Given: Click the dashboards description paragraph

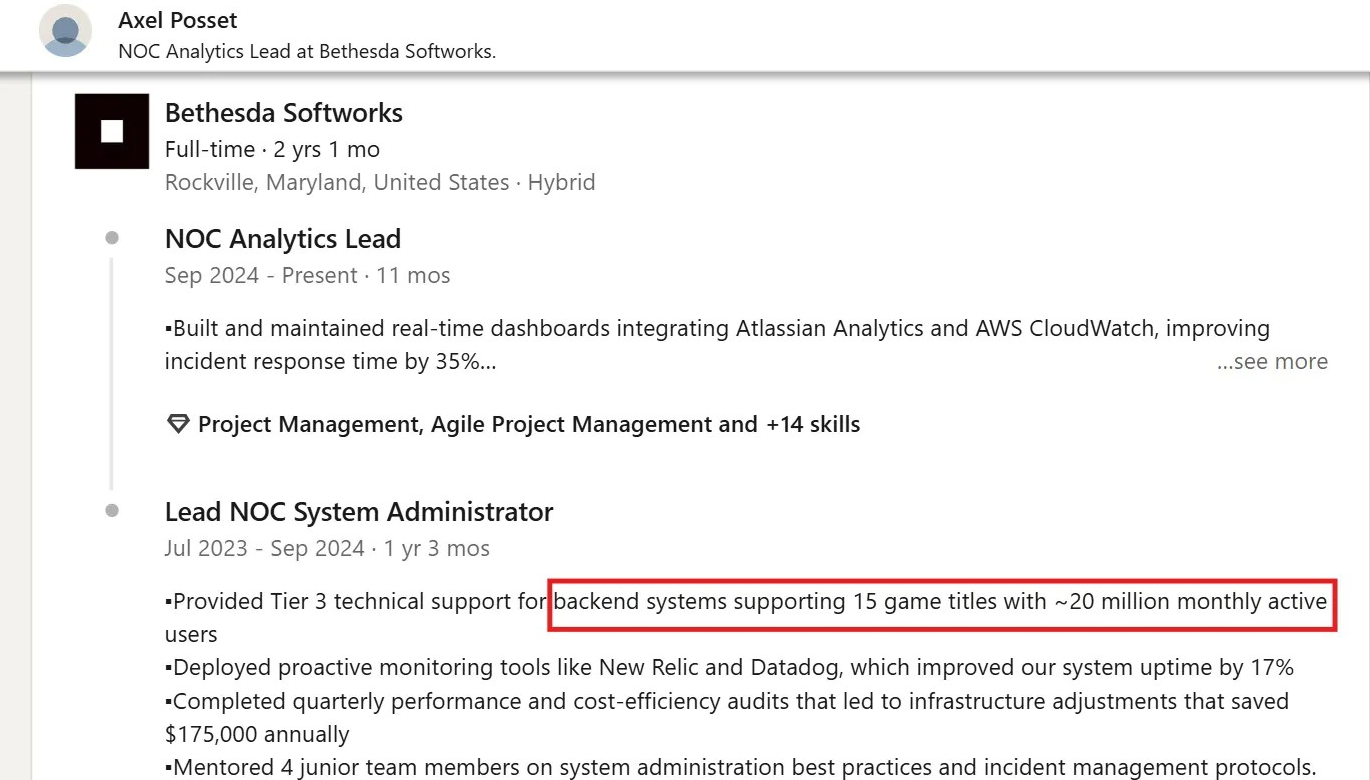Looking at the screenshot, I should [717, 345].
